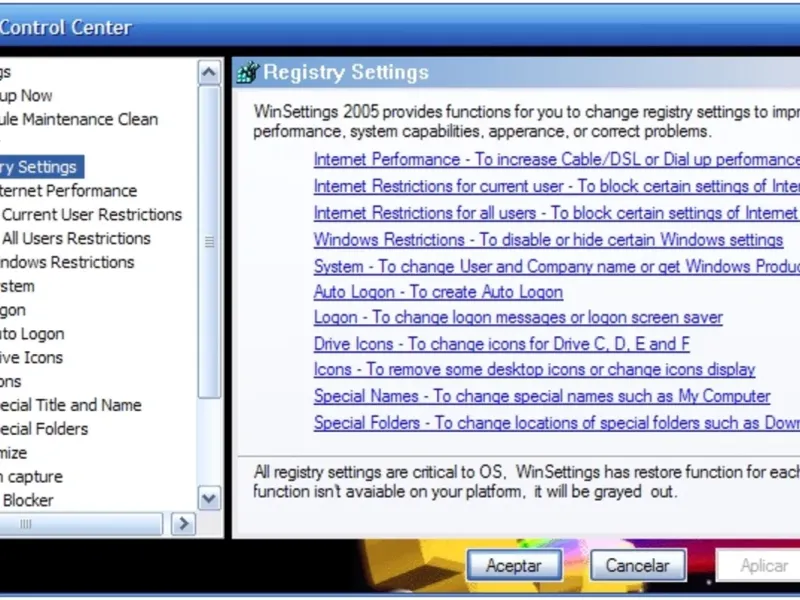The width and height of the screenshot is (800, 600).
Task: Open Auto Logon creation link
Action: click(x=438, y=292)
